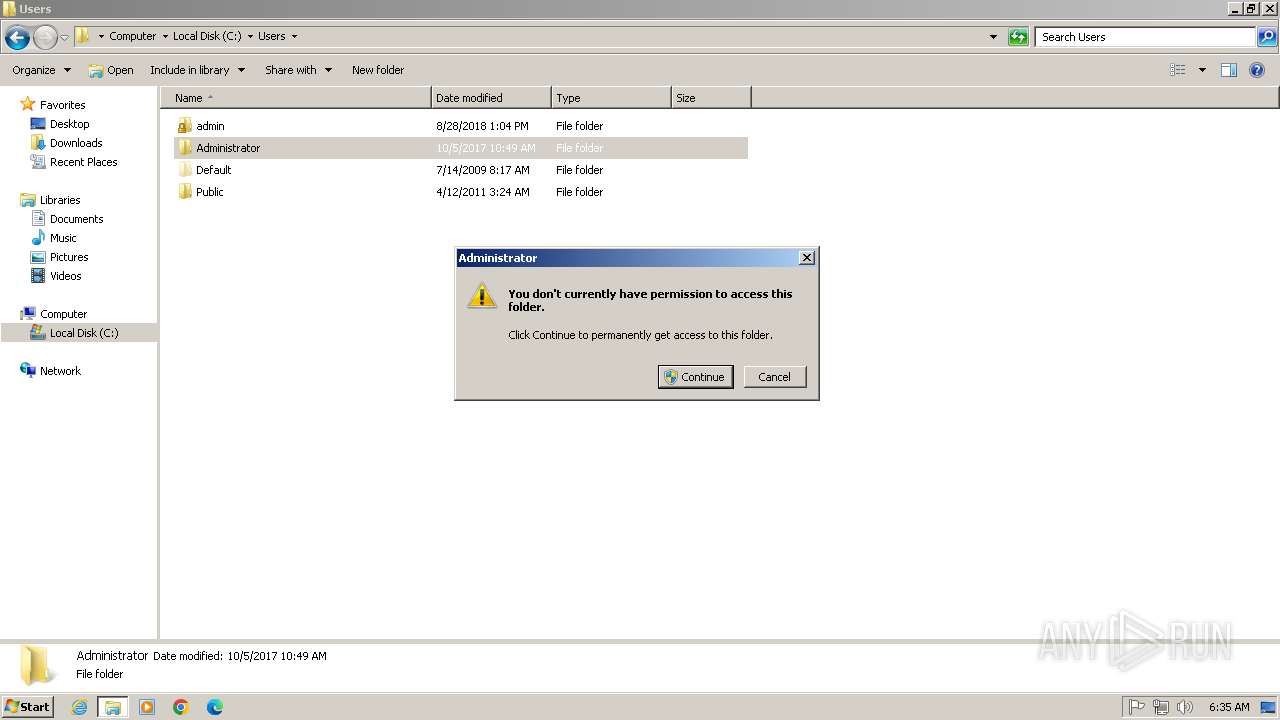This screenshot has height=720, width=1280.
Task: Click New folder in the toolbar
Action: pyautogui.click(x=378, y=70)
